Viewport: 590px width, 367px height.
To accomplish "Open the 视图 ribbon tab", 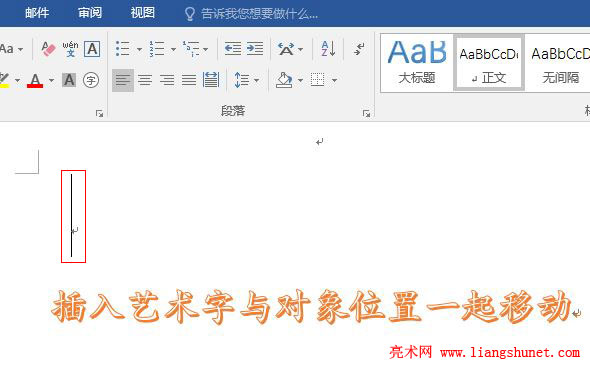I will 142,13.
